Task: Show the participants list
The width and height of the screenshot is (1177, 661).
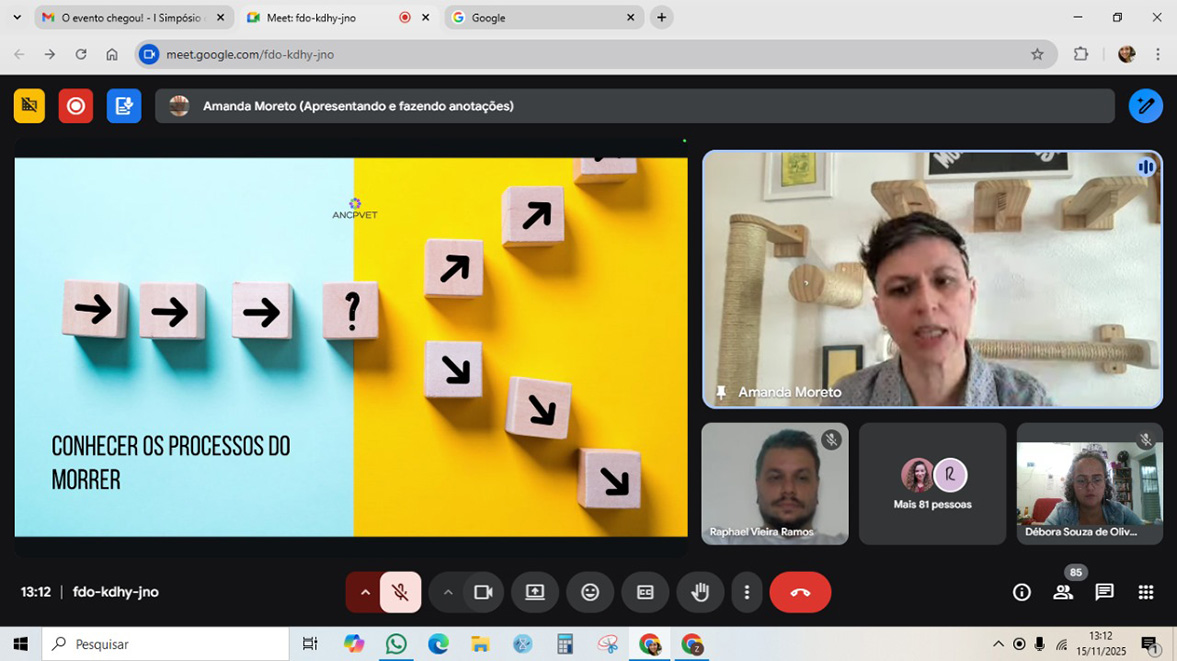Action: tap(1063, 593)
